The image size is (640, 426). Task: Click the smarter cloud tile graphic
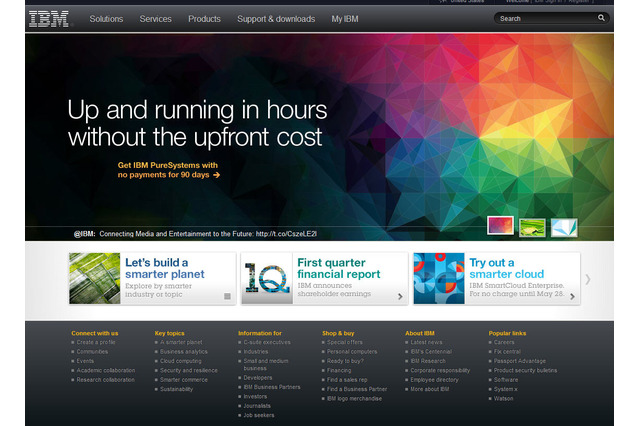[438, 278]
